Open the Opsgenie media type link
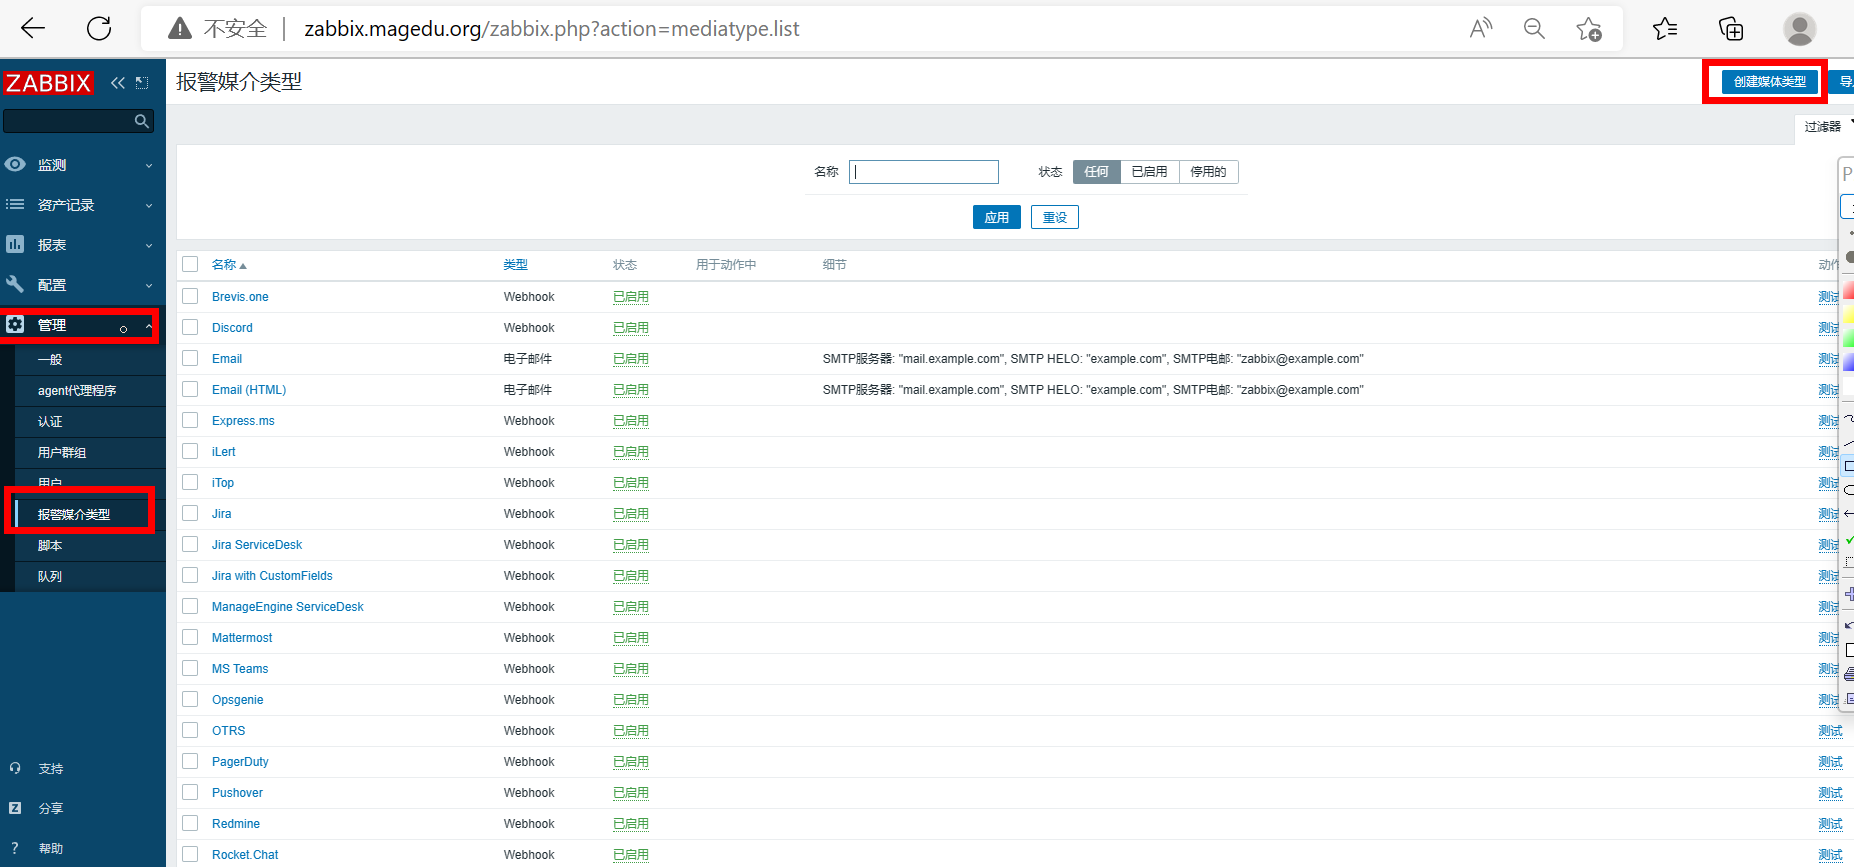 click(x=238, y=700)
